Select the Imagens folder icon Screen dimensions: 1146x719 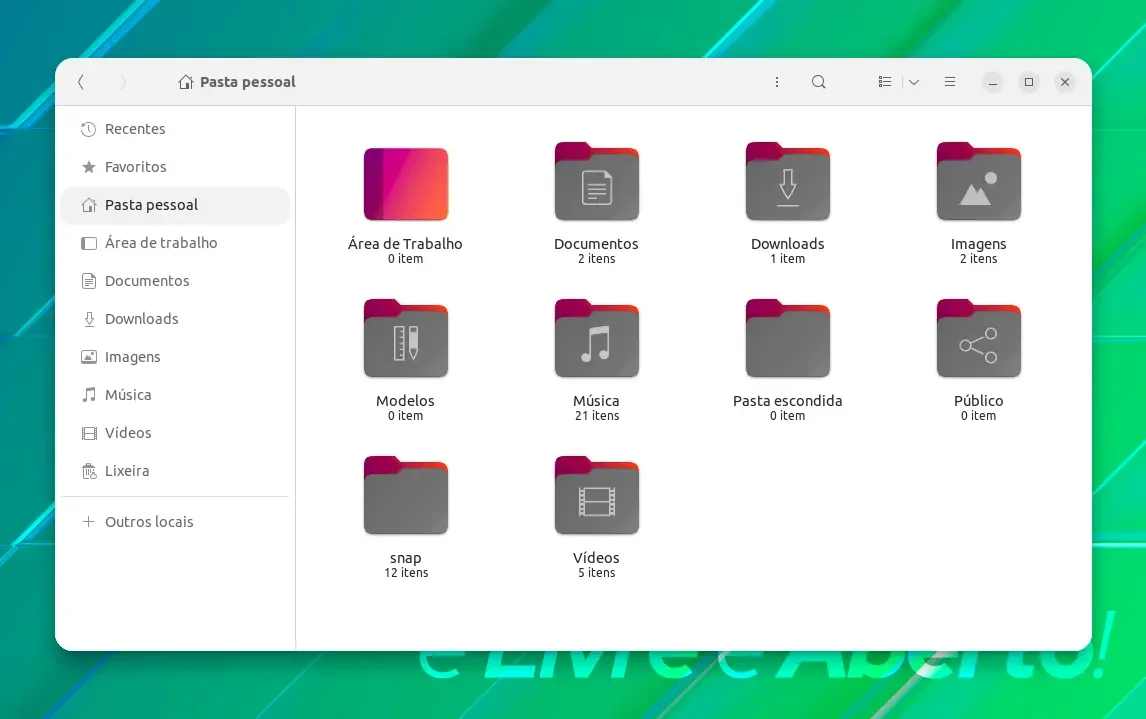click(x=979, y=181)
